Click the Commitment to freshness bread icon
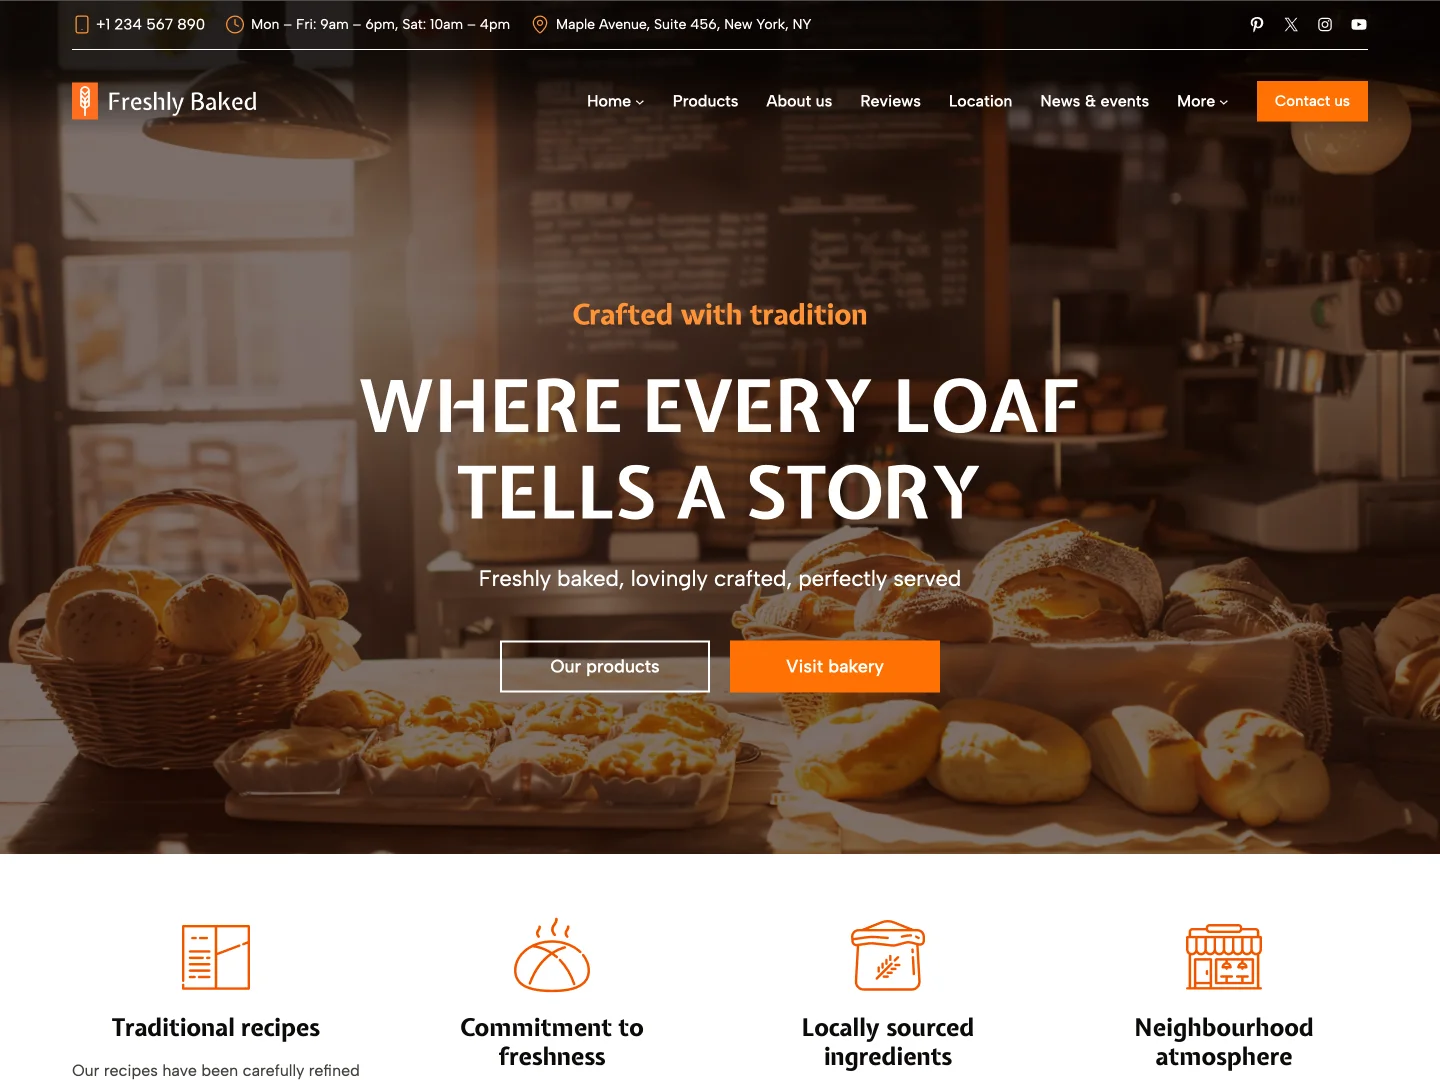This screenshot has width=1440, height=1080. pos(552,955)
